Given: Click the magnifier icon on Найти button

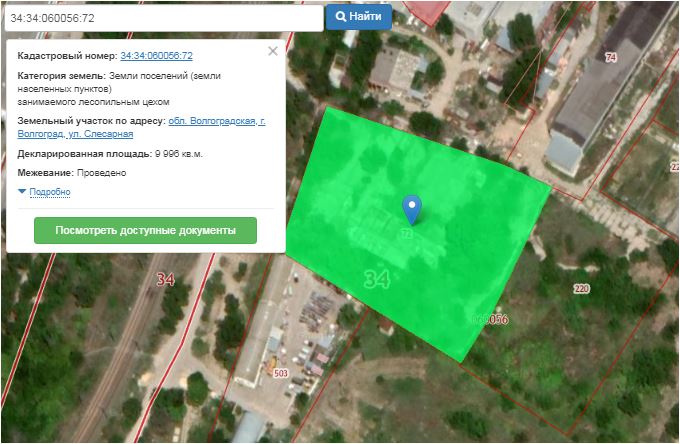Looking at the screenshot, I should point(341,17).
